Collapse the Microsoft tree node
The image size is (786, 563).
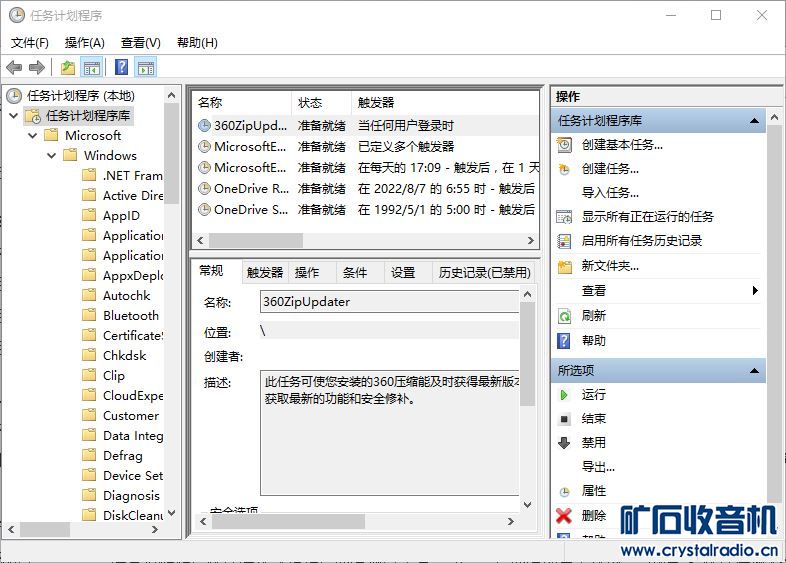coord(33,135)
